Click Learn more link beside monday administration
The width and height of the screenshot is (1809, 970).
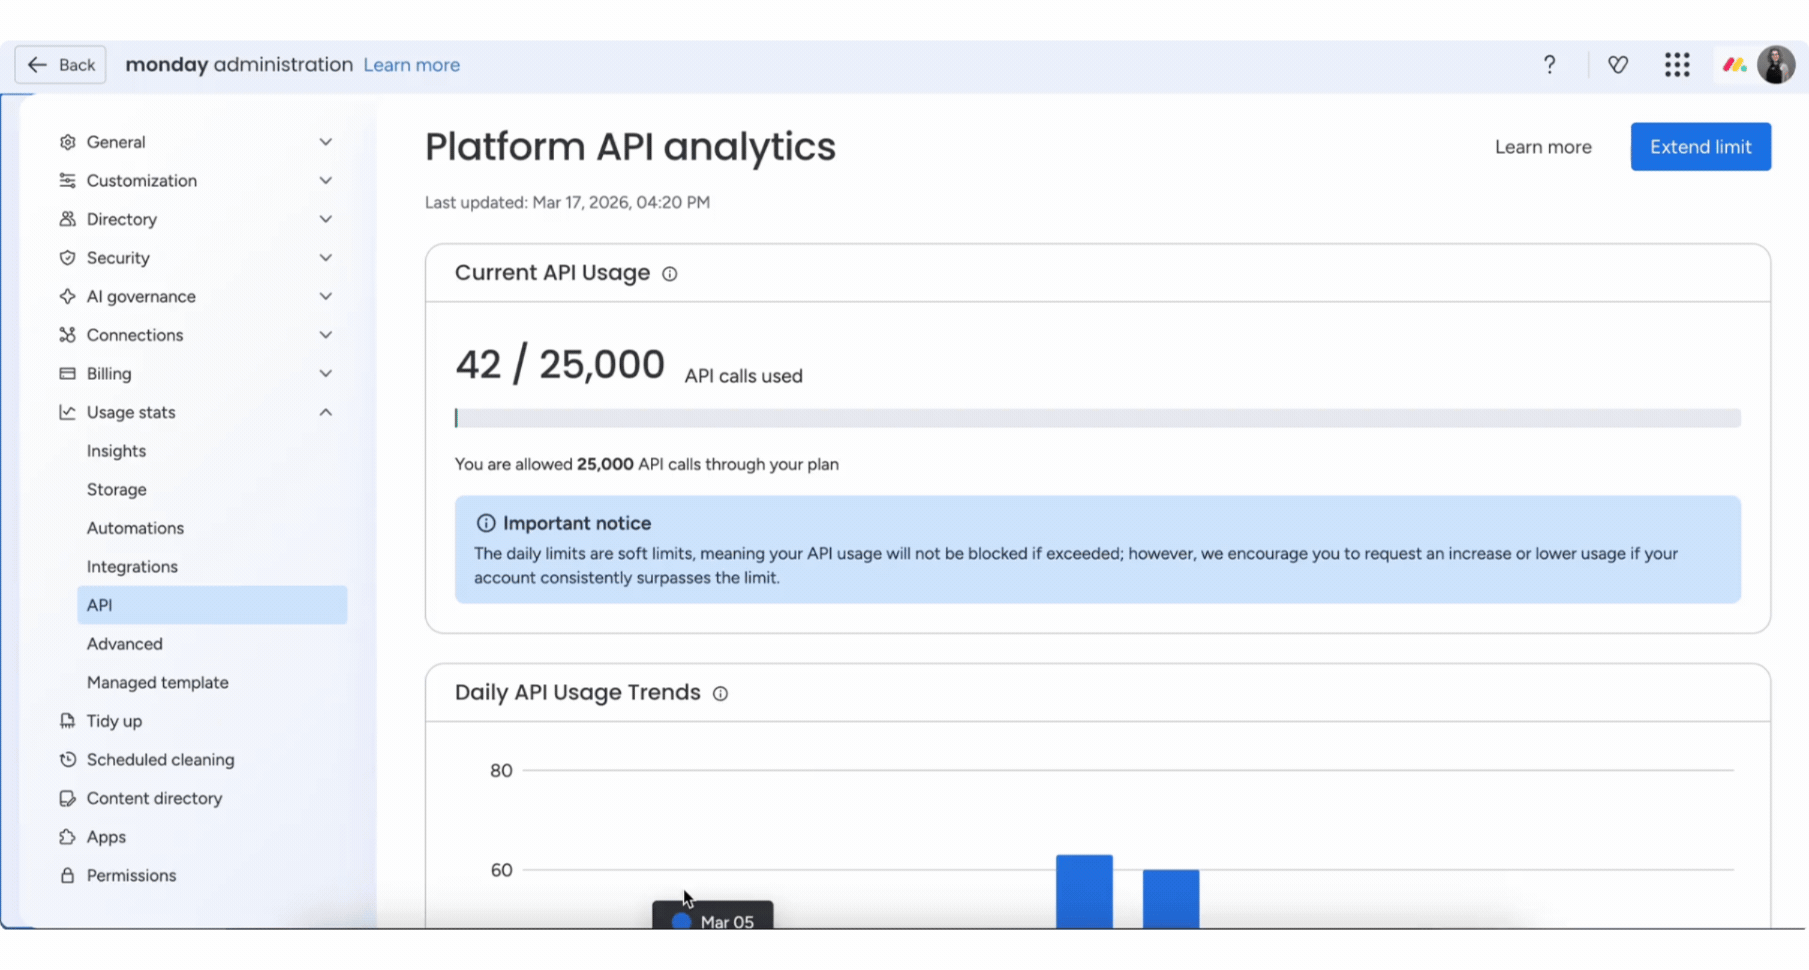[412, 65]
